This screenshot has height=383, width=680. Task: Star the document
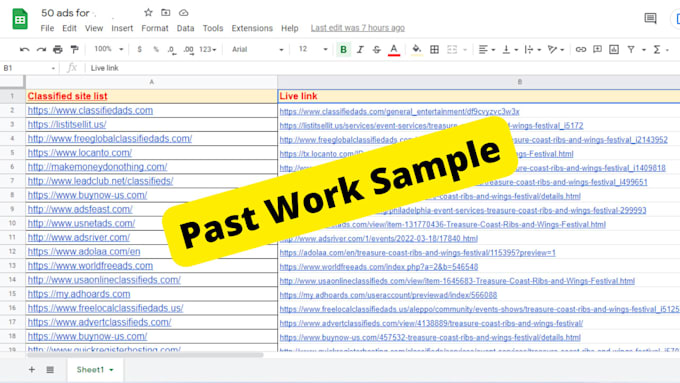(148, 13)
